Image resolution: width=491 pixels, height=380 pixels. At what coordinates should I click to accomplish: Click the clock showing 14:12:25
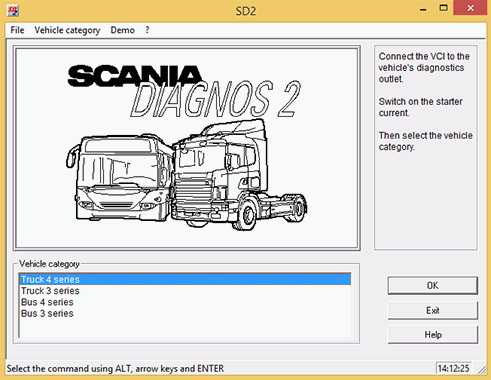coord(453,368)
